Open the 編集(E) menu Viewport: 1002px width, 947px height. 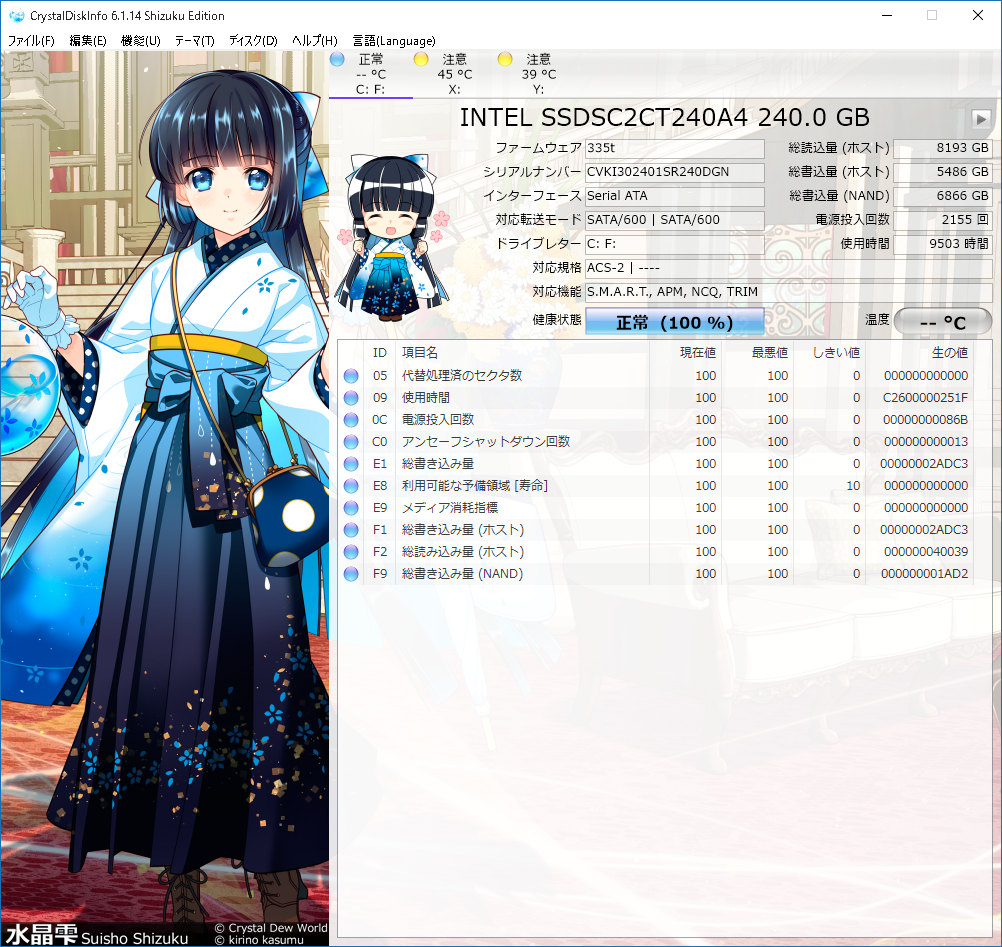tap(88, 41)
